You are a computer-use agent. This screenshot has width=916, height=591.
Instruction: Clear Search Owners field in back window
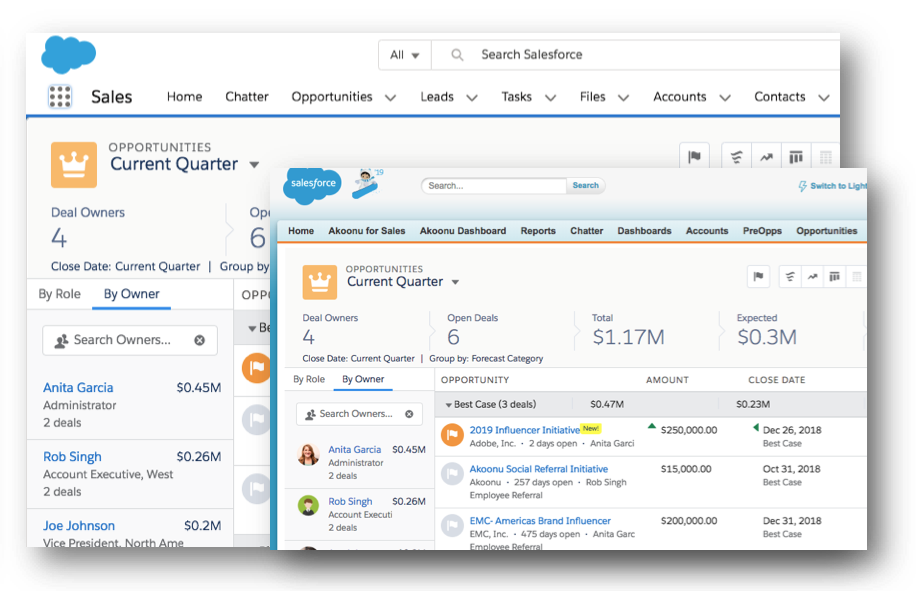click(x=200, y=340)
